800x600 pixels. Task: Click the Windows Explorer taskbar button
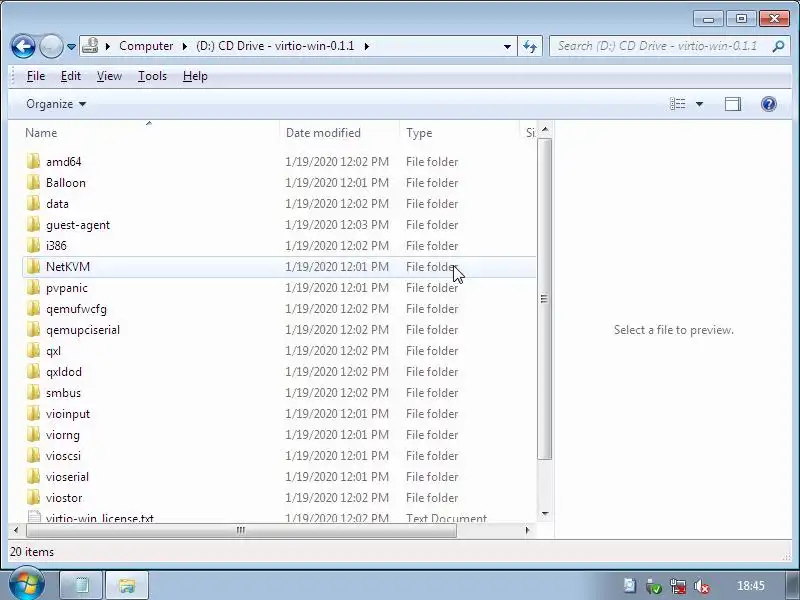[x=127, y=585]
